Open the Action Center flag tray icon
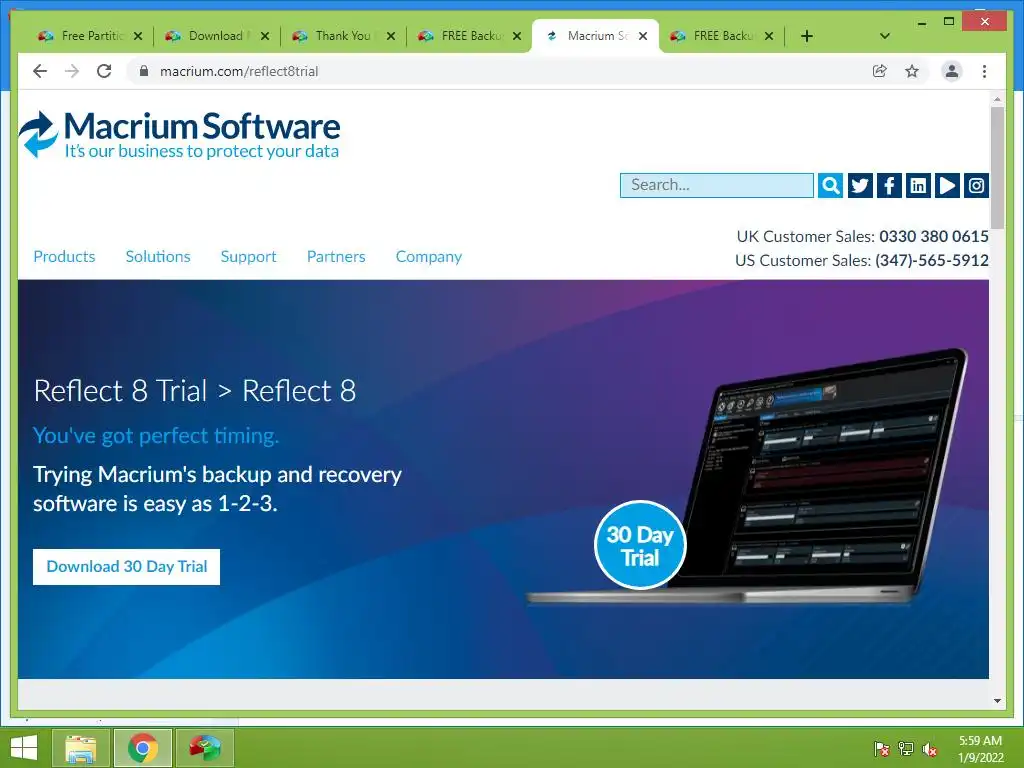This screenshot has width=1024, height=768. [x=882, y=749]
